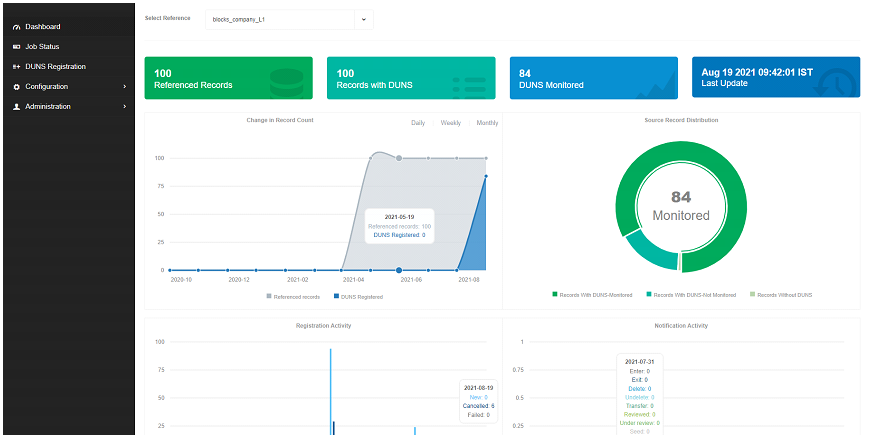Screen dimensions: 870x437
Task: Click the blocks_company_L1 reference field
Action: 280,19
